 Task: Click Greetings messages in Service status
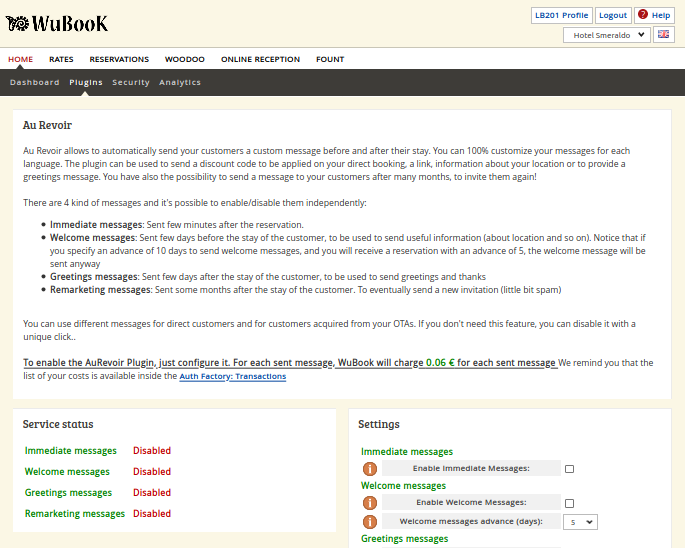[x=68, y=493]
